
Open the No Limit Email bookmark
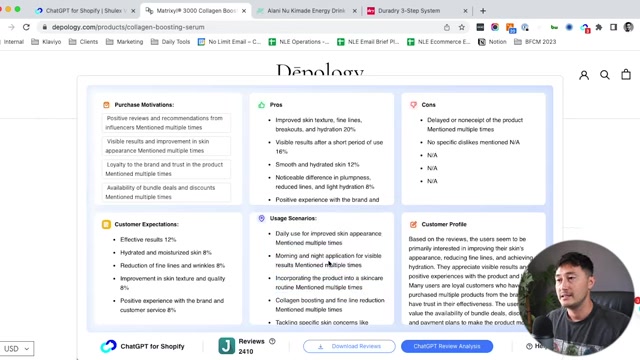point(229,42)
